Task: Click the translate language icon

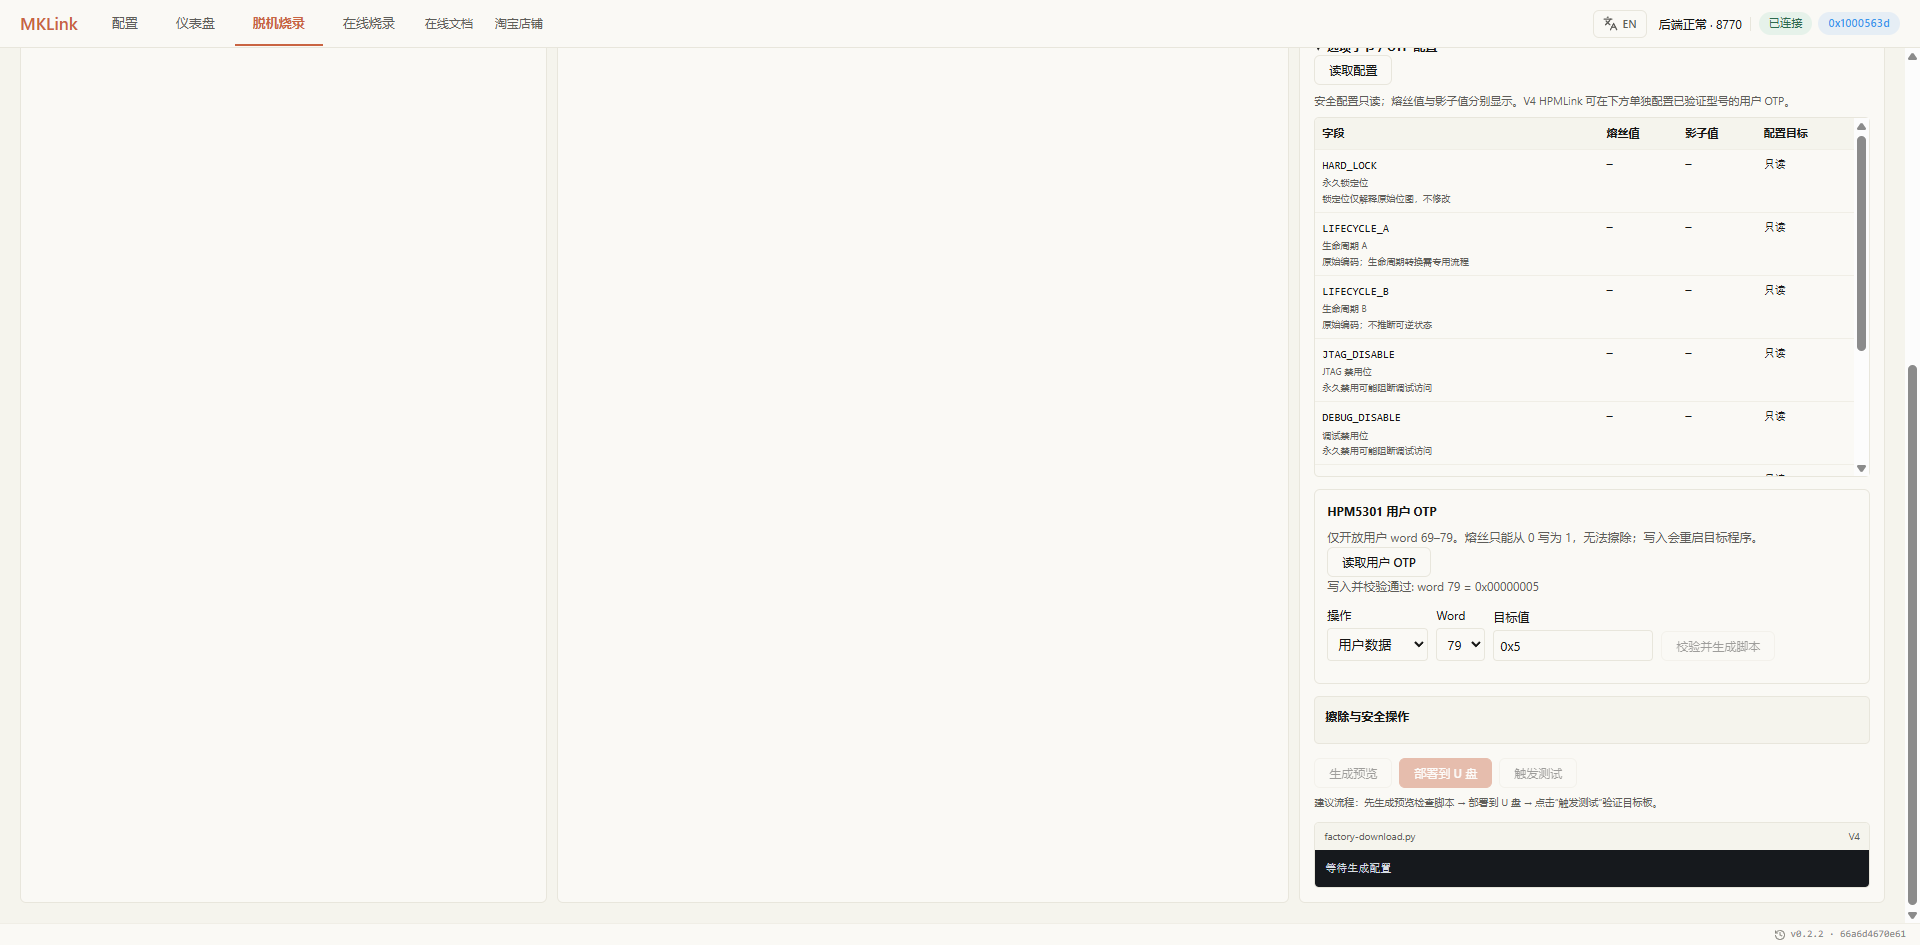Action: coord(1610,24)
